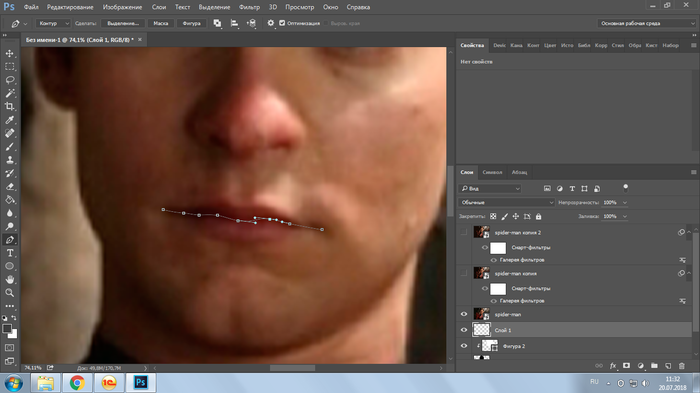Select the Crop tool
The width and height of the screenshot is (700, 393).
(x=9, y=107)
